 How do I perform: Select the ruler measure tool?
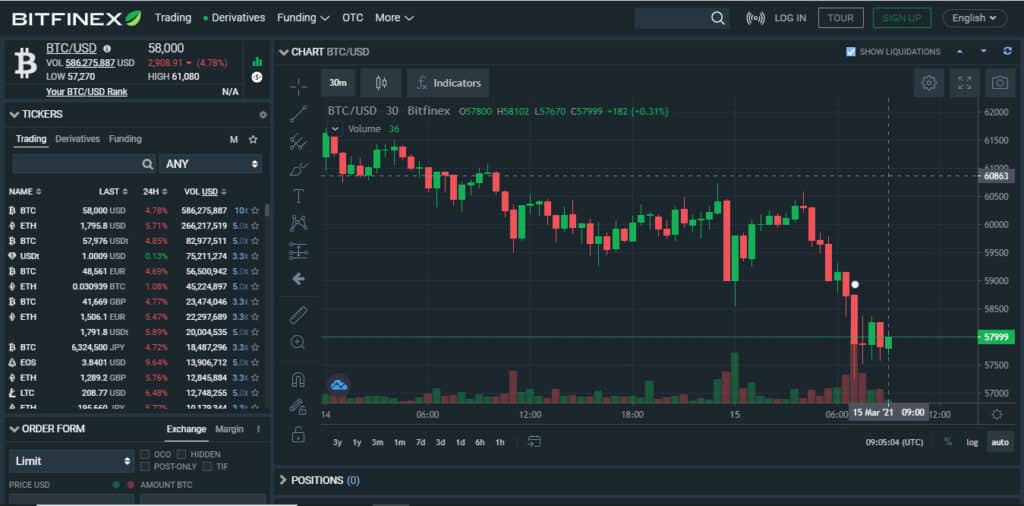coord(298,315)
